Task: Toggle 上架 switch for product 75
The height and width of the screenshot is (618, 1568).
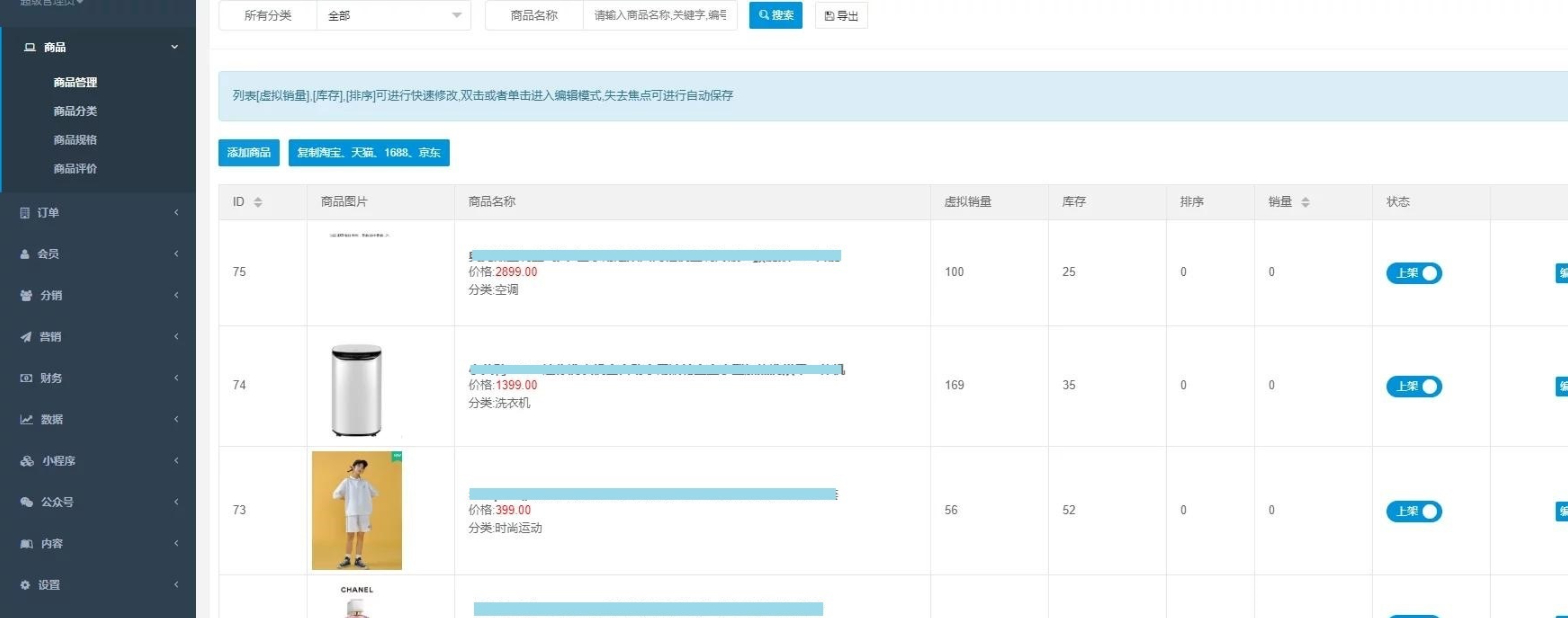Action: pos(1414,273)
